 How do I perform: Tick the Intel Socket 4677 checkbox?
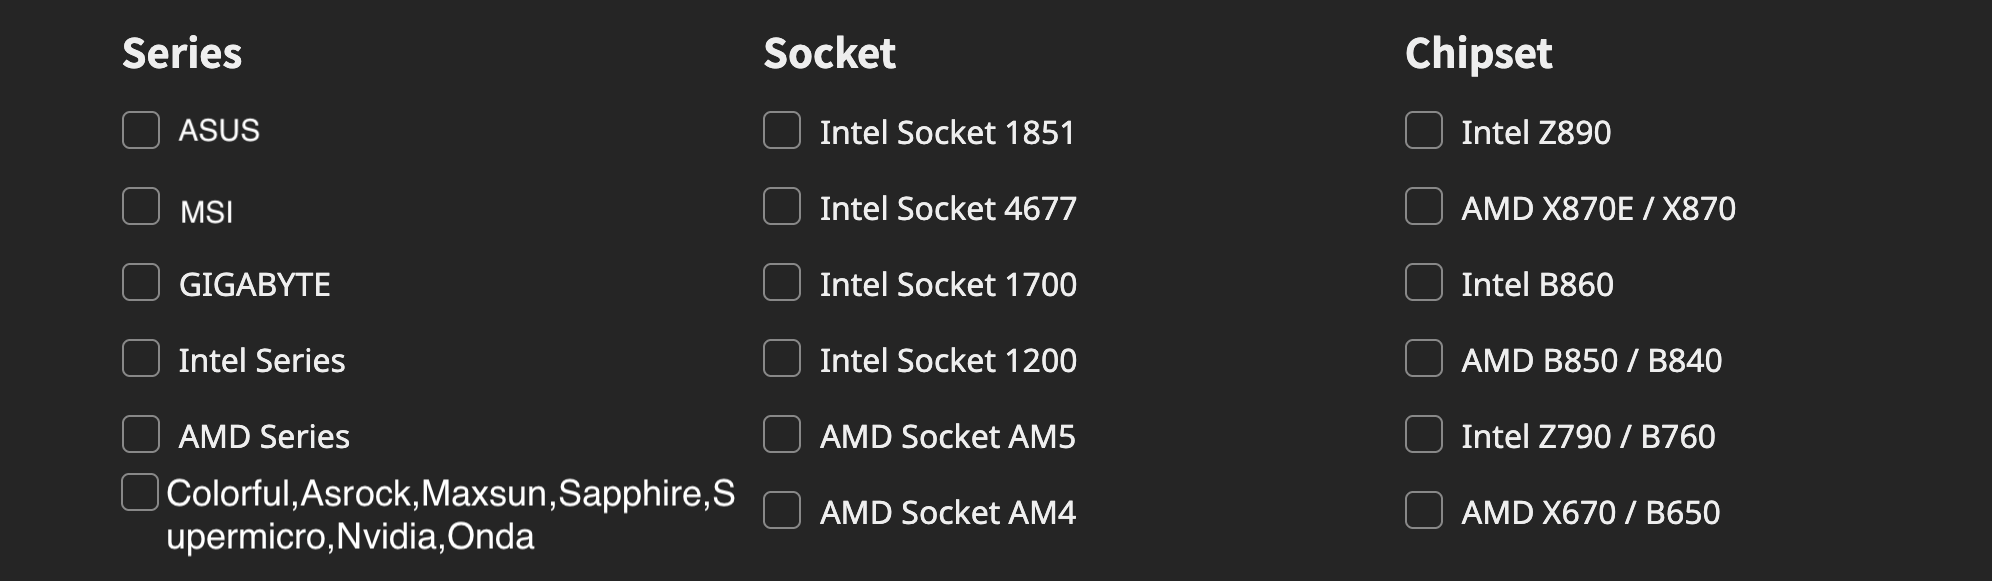point(782,207)
